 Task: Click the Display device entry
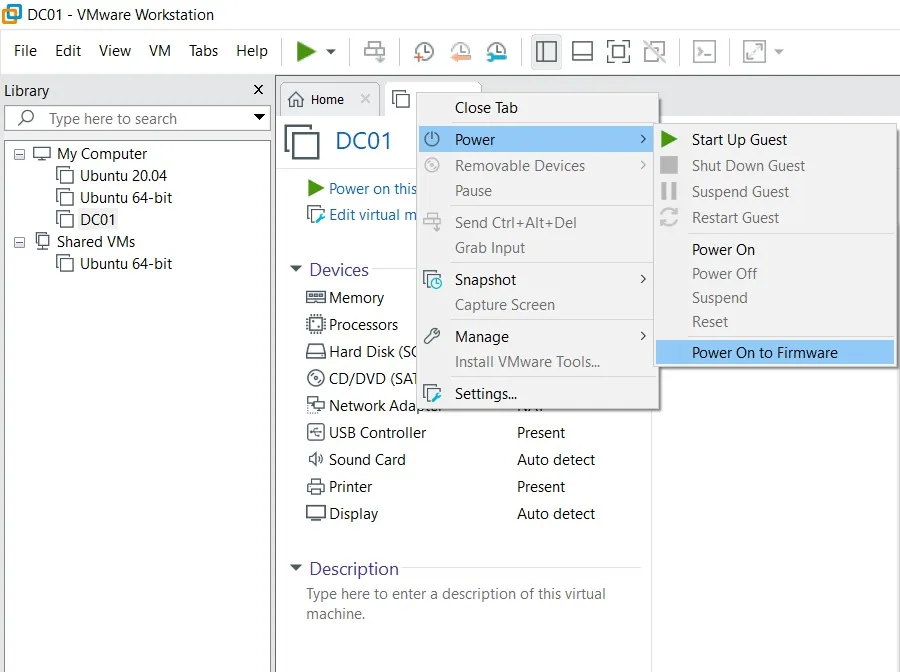pyautogui.click(x=353, y=514)
